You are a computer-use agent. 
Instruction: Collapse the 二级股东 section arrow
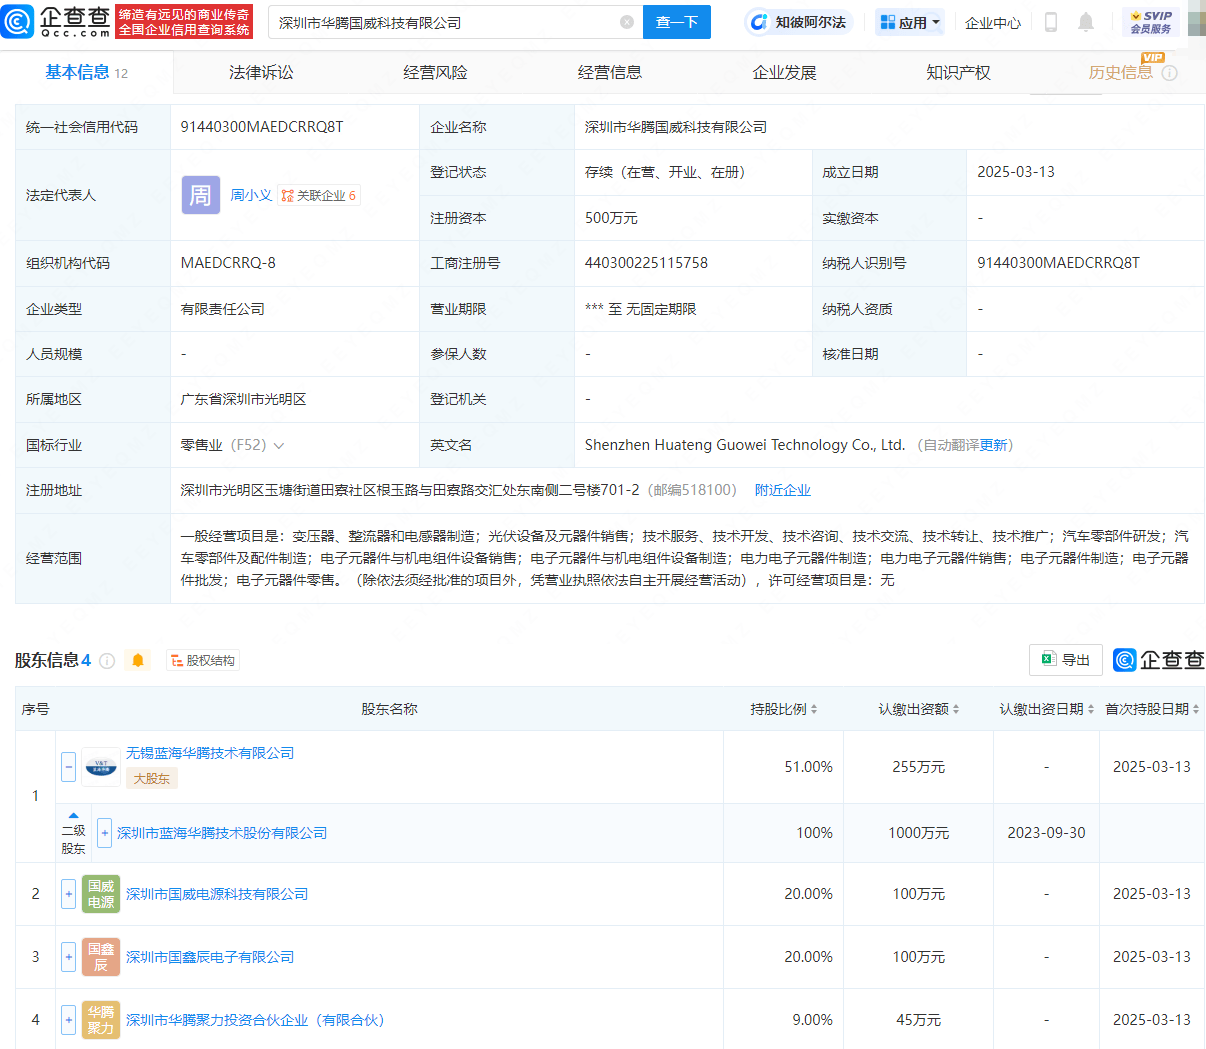click(73, 815)
